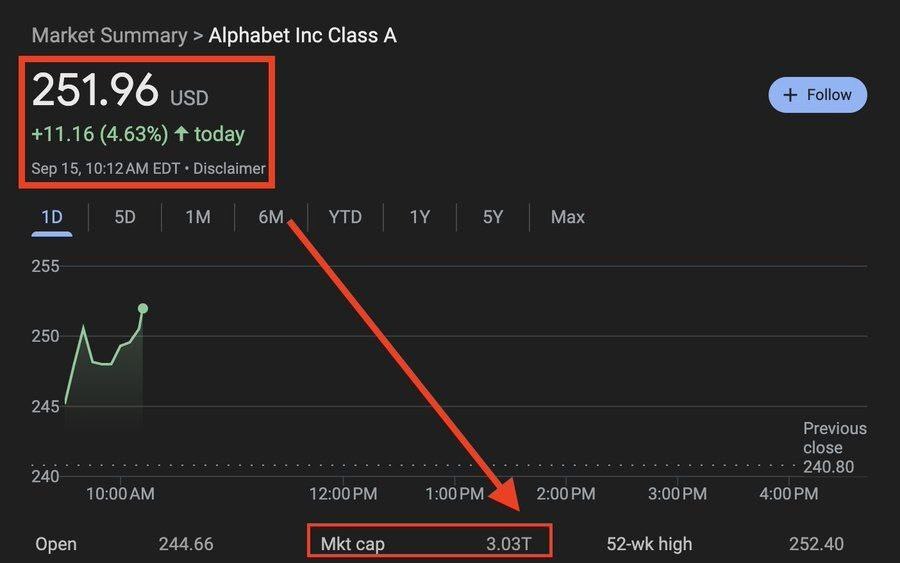Switch to the 1M chart range
Image resolution: width=900 pixels, height=563 pixels.
click(198, 217)
